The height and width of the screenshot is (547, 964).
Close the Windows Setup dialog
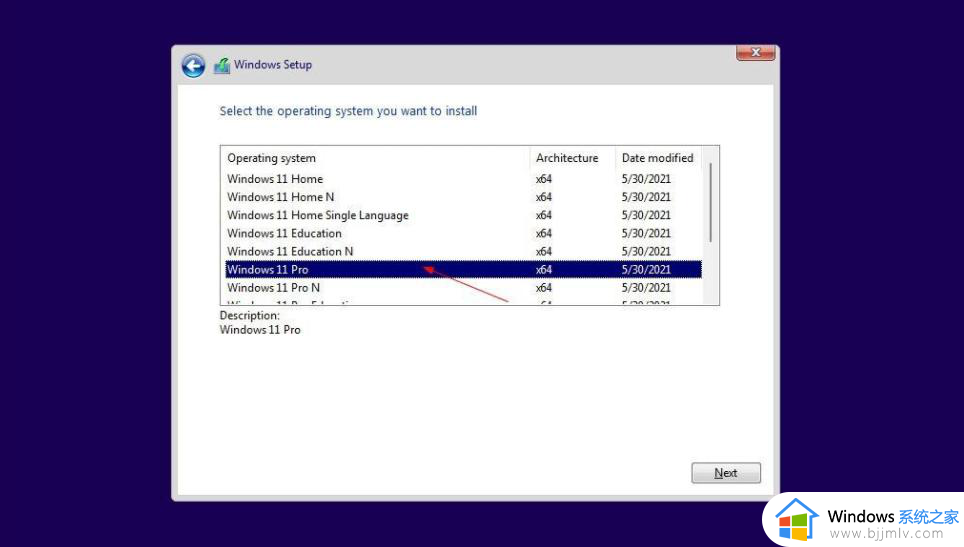[756, 53]
